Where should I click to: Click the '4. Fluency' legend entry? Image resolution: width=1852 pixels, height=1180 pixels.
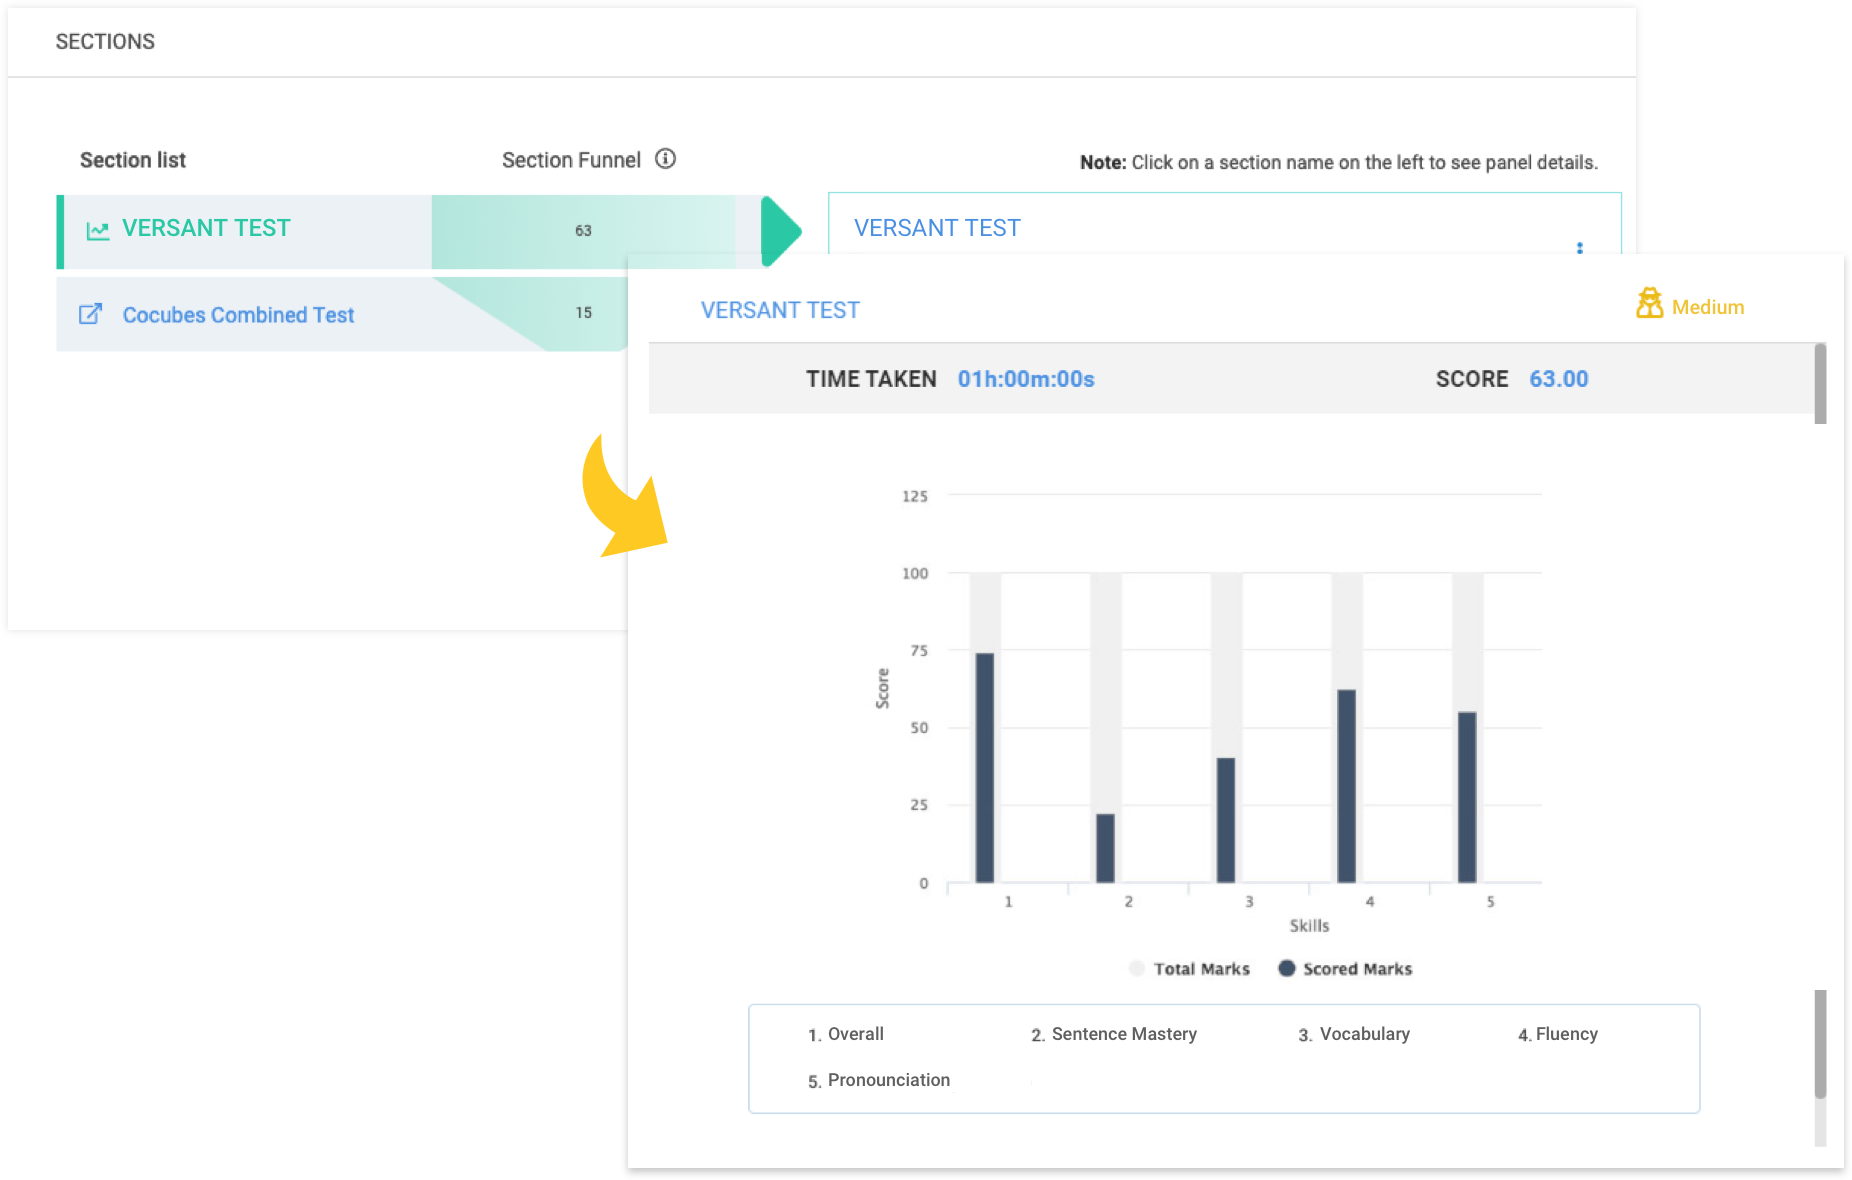pos(1558,1034)
